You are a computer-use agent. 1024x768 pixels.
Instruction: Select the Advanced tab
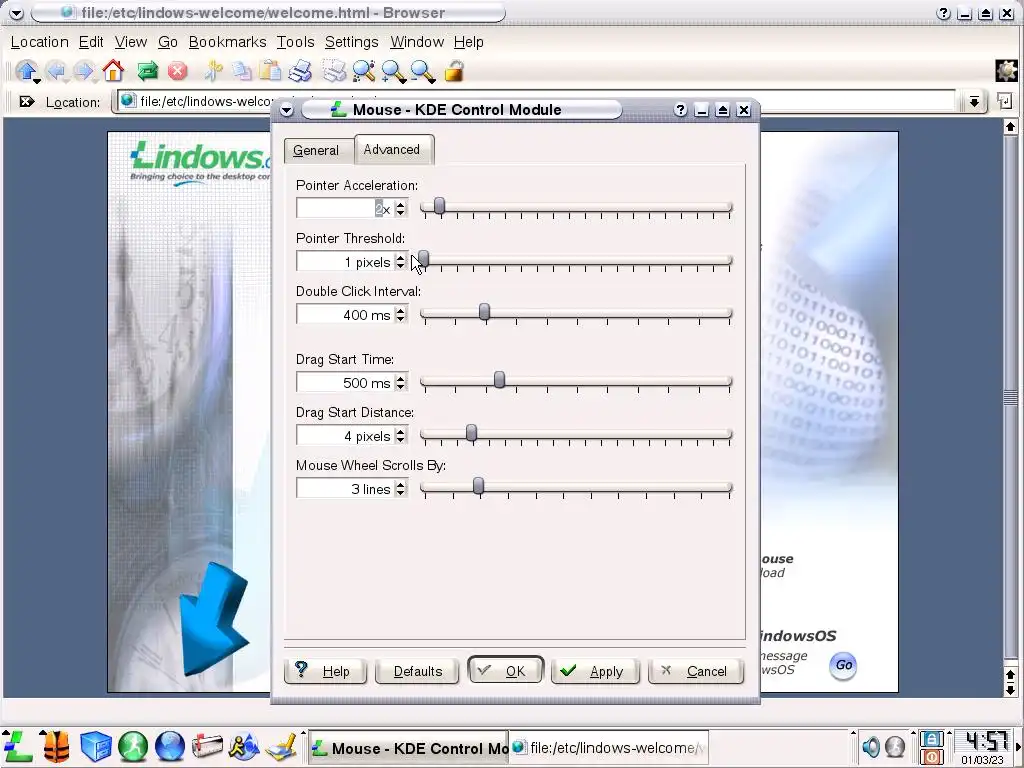tap(393, 150)
